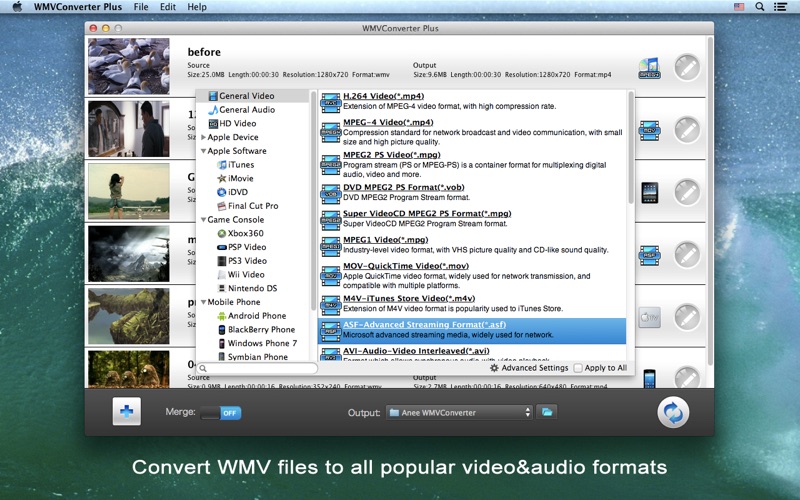Click the Apple TV profile icon of the fifth video
This screenshot has height=500, width=800.
click(649, 317)
